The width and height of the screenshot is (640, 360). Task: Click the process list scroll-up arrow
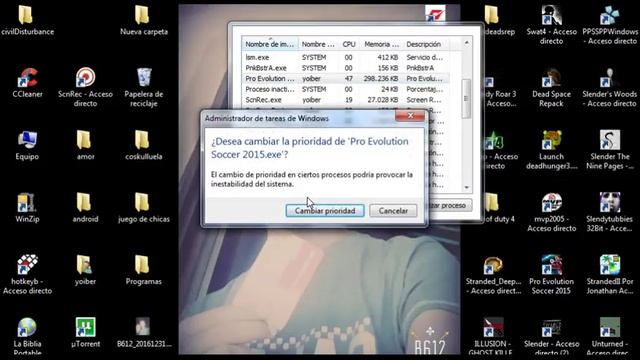click(467, 43)
